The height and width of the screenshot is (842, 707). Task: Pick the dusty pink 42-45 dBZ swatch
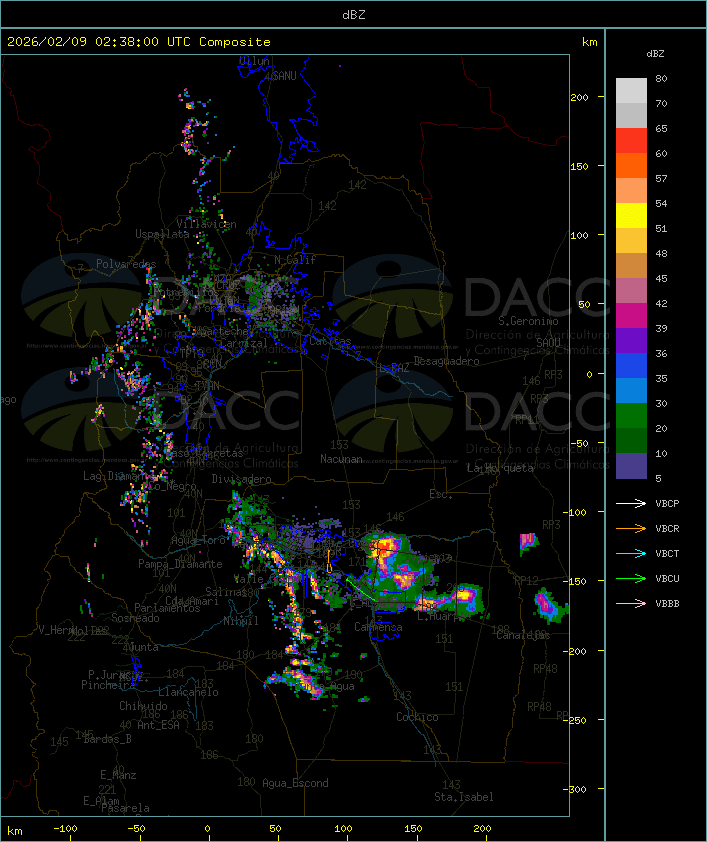(x=631, y=291)
